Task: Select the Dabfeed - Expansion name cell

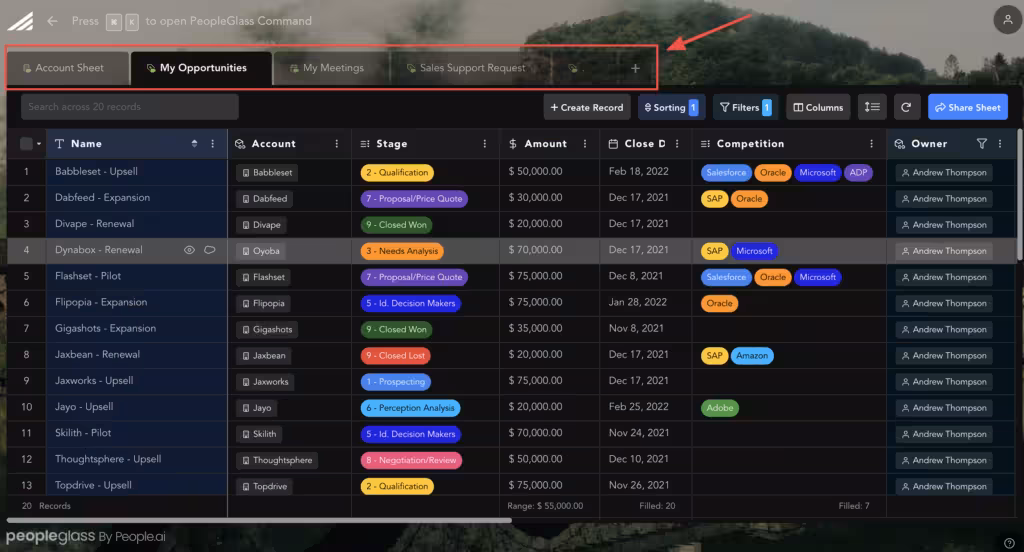Action: (136, 197)
